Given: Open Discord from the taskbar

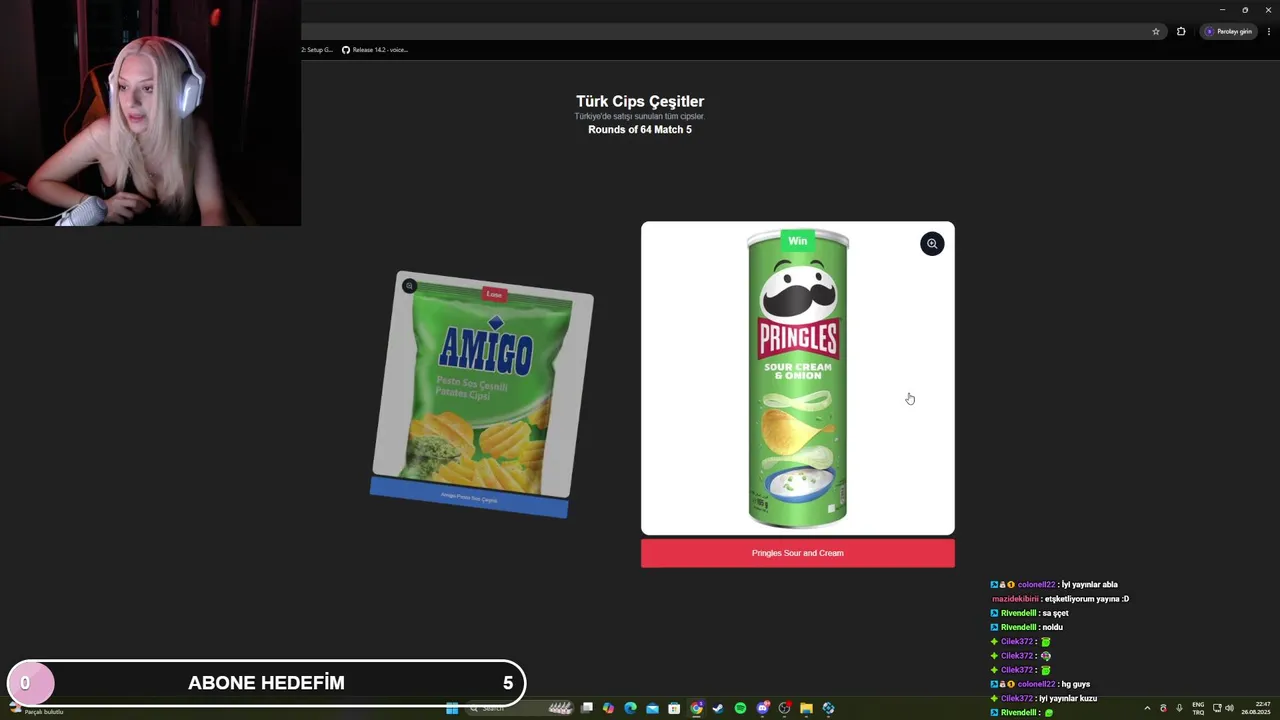Looking at the screenshot, I should pos(763,708).
